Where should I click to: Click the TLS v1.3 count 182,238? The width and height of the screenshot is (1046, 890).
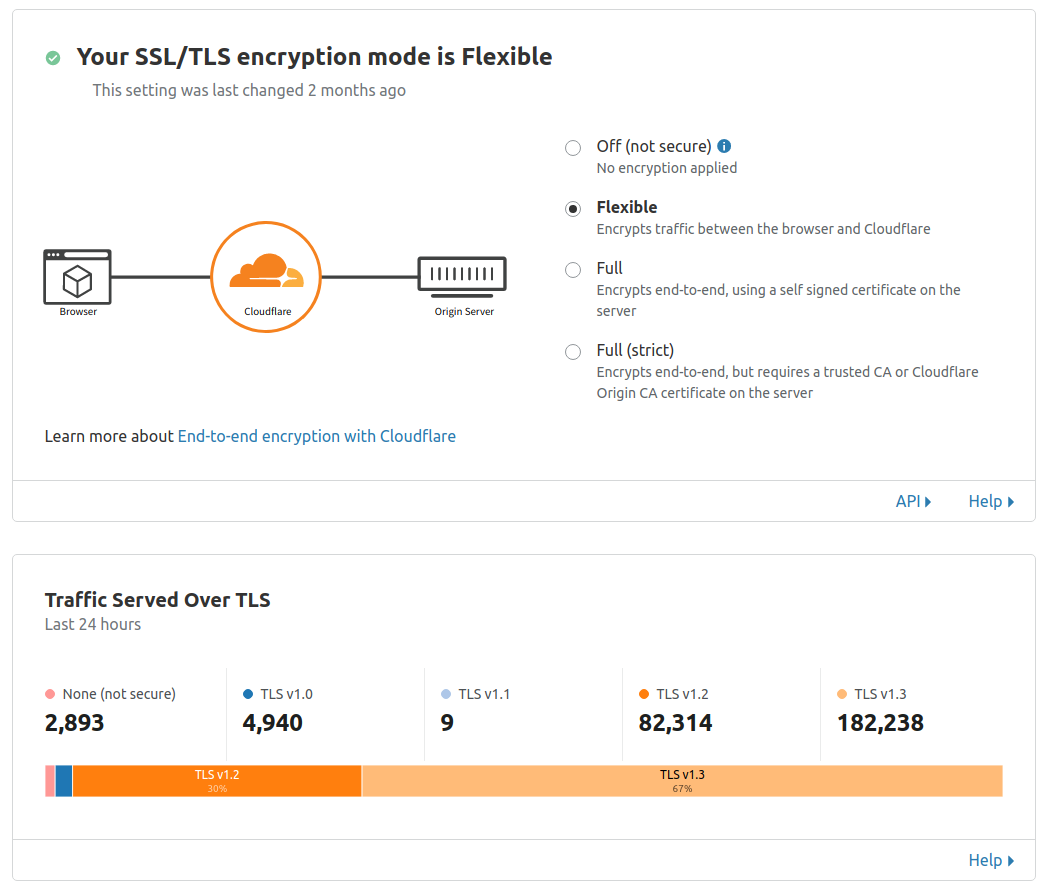[880, 723]
